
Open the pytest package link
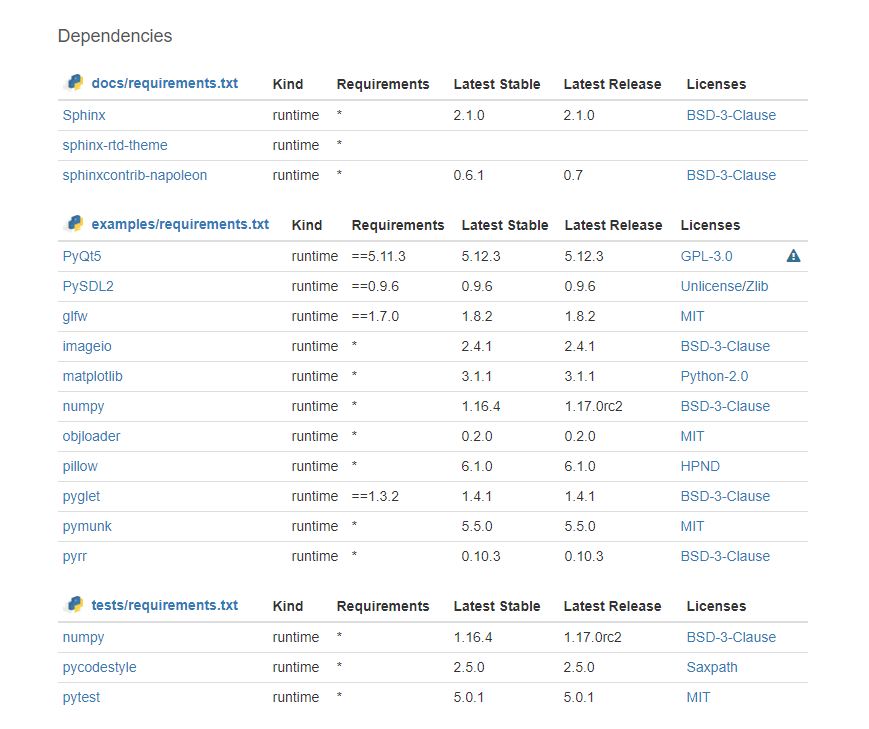81,697
